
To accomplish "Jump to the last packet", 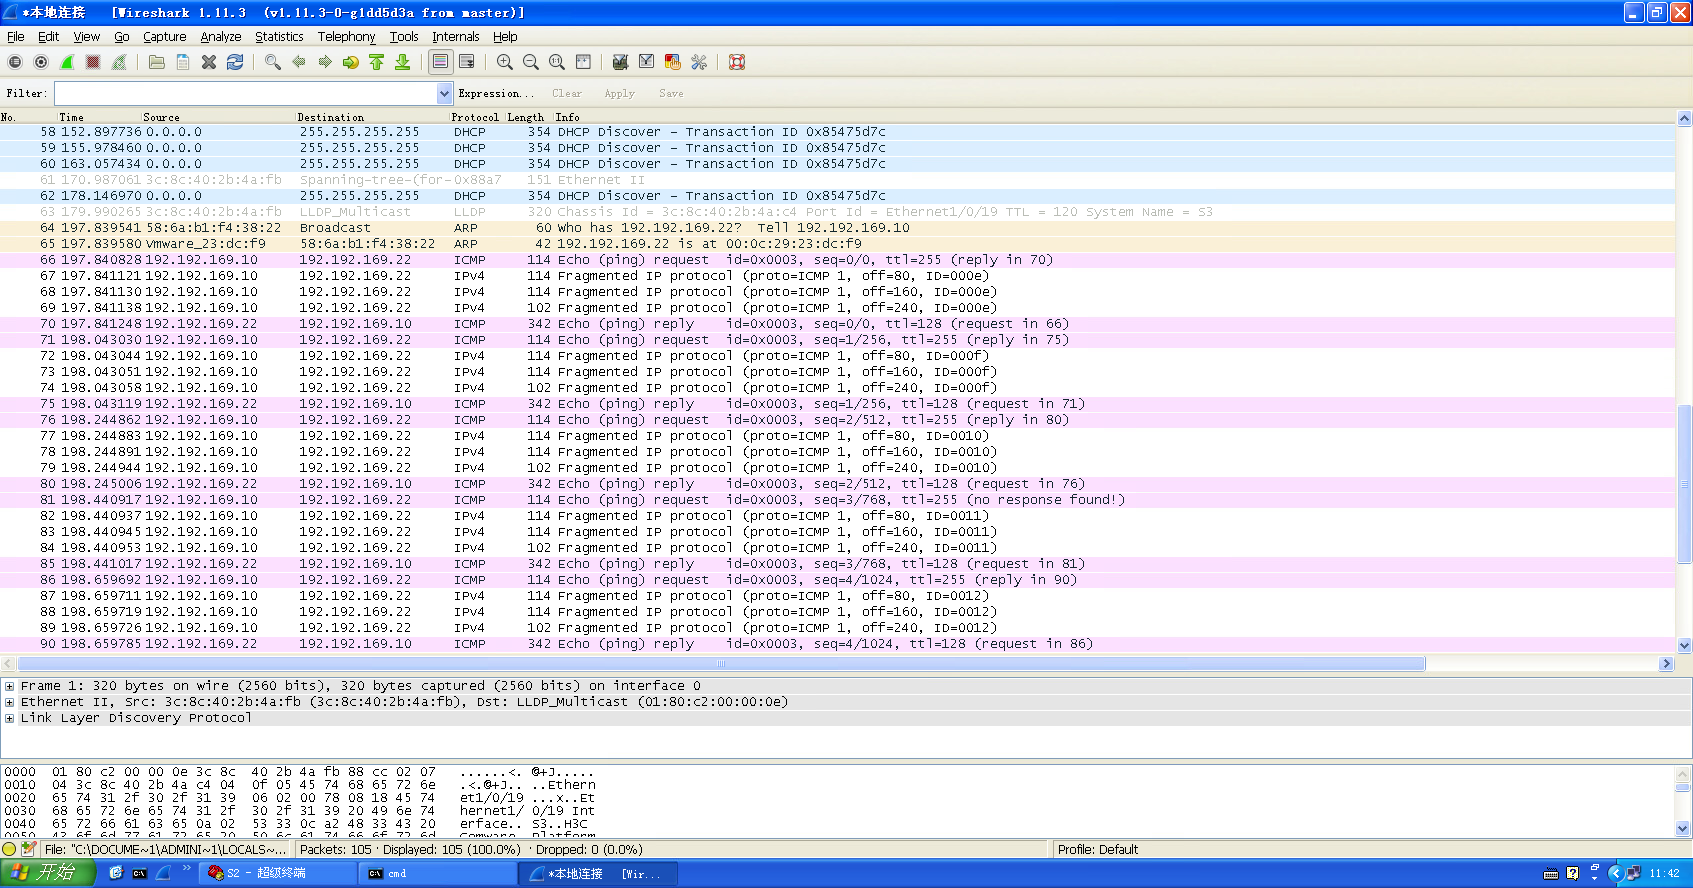I will coord(403,62).
